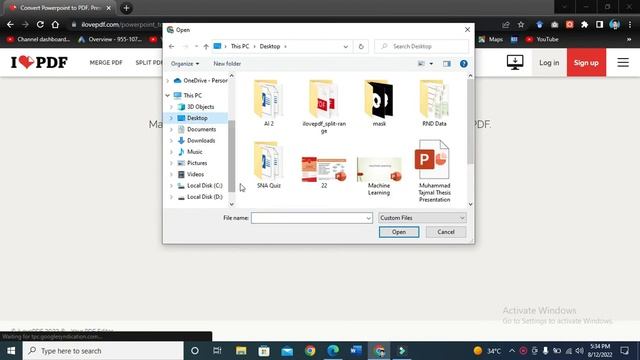The image size is (640, 360).
Task: Click the Log in link
Action: pos(549,62)
